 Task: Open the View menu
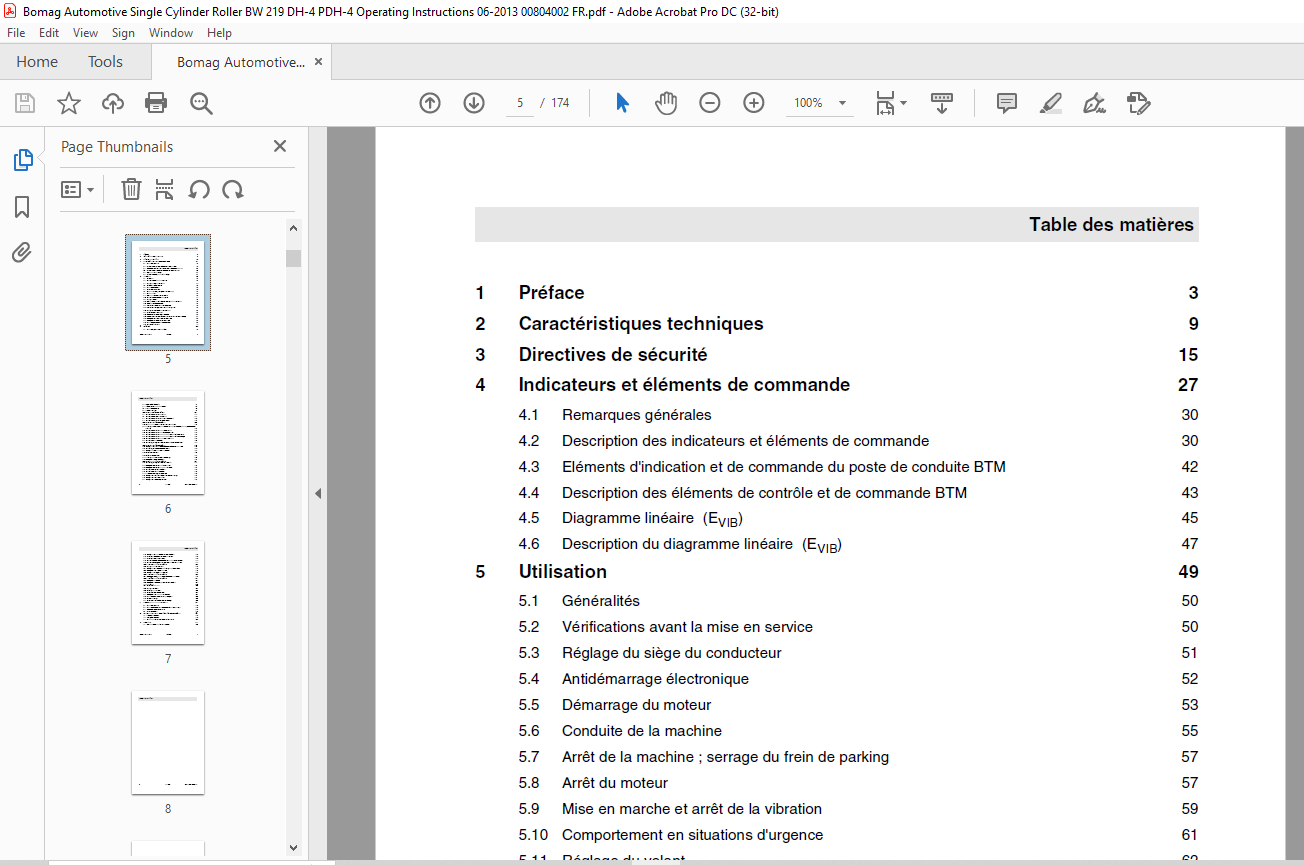85,33
